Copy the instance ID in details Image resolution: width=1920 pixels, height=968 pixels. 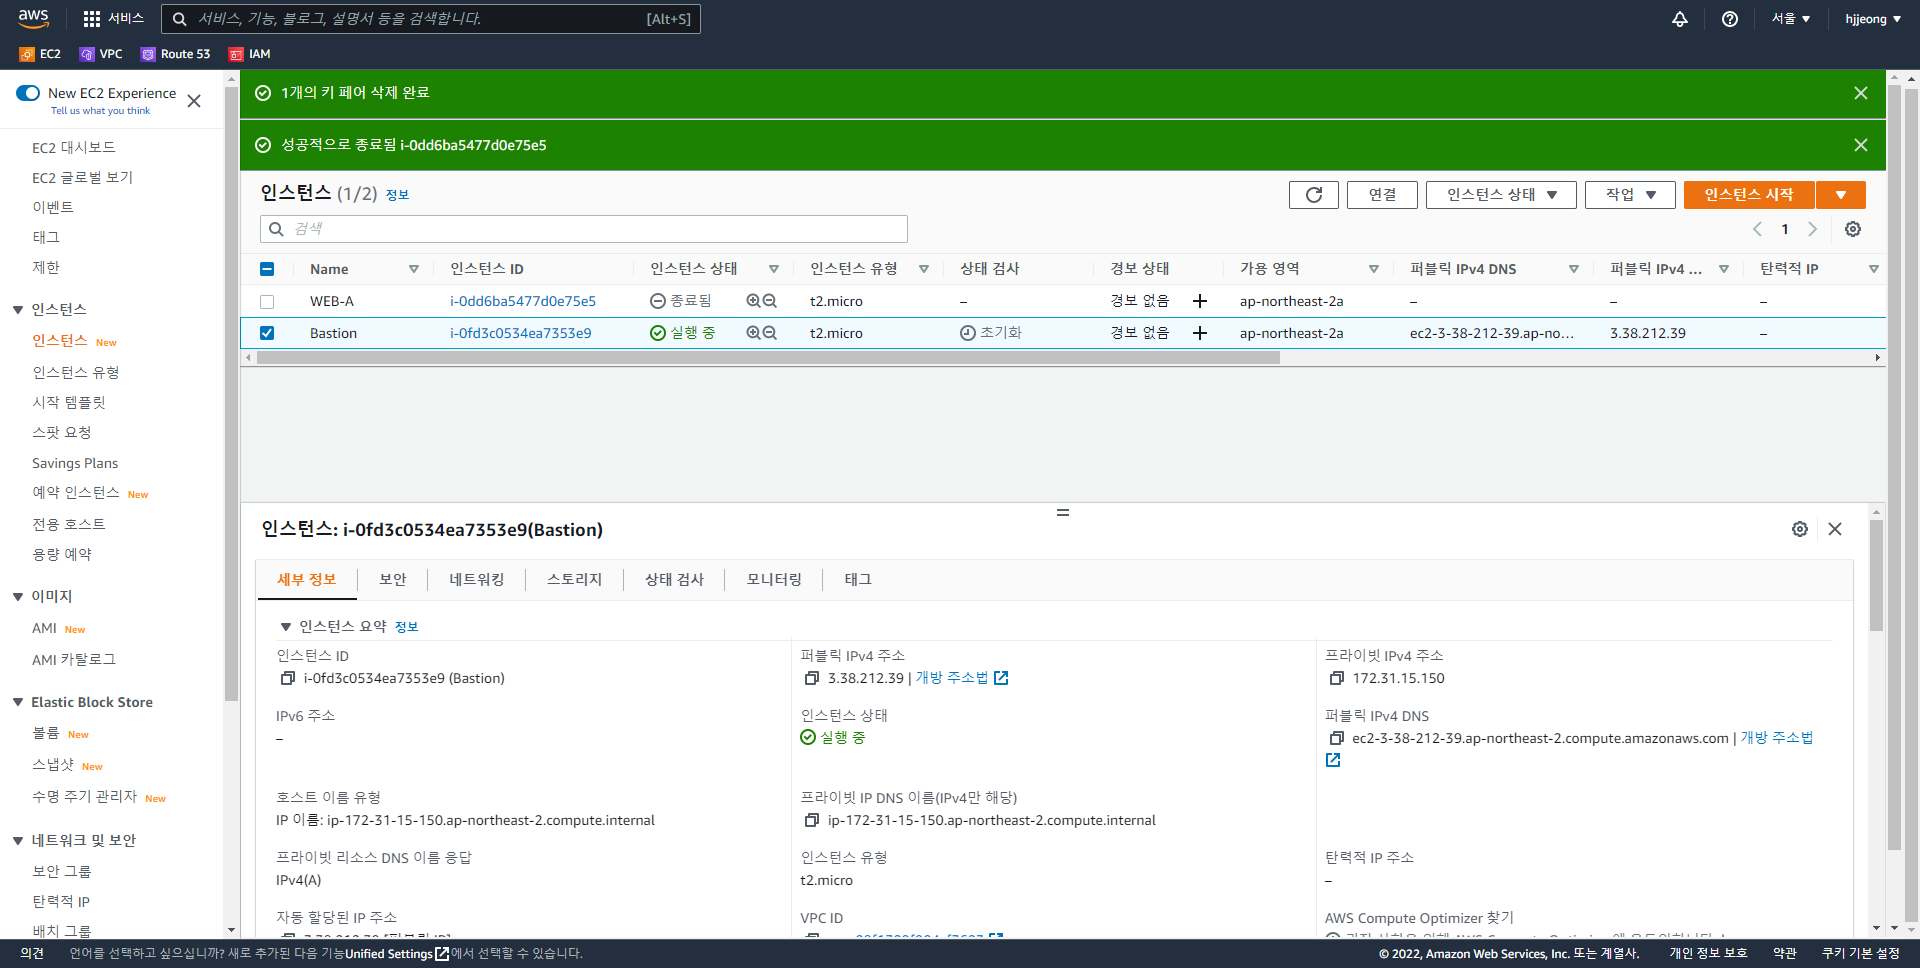(287, 678)
